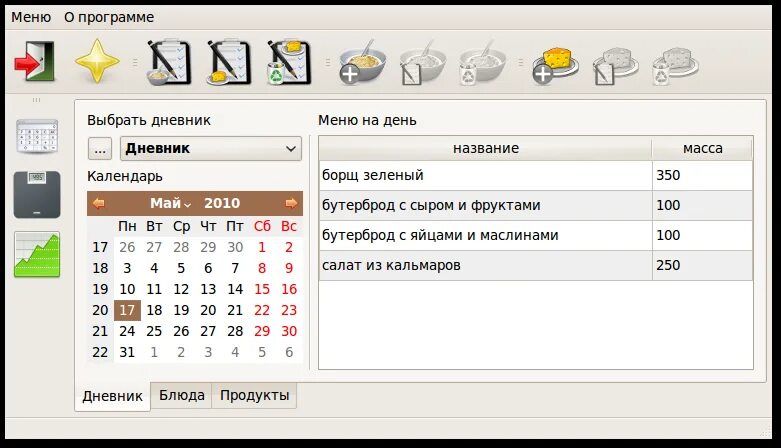Select Sunday May 16 in the calendar
The height and width of the screenshot is (448, 781).
point(289,289)
